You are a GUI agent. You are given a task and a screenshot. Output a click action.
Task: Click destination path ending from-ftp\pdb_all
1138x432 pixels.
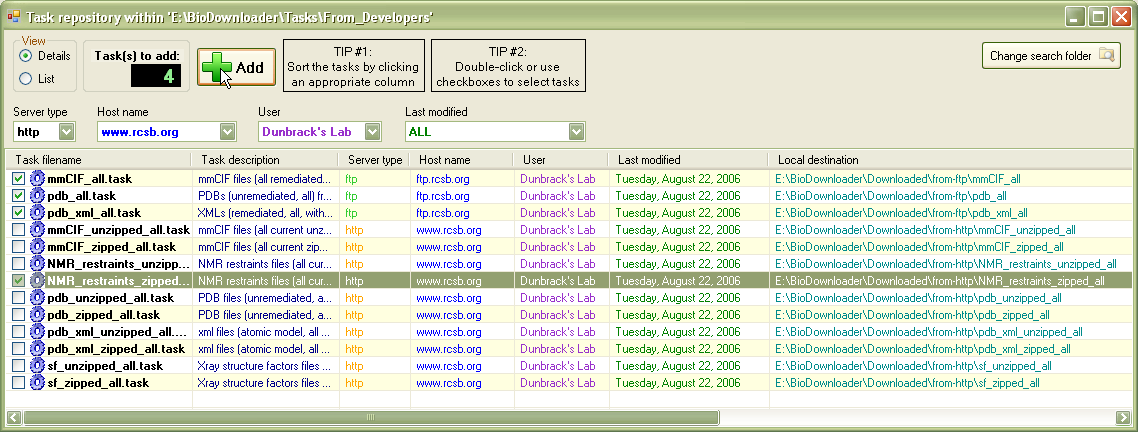891,196
